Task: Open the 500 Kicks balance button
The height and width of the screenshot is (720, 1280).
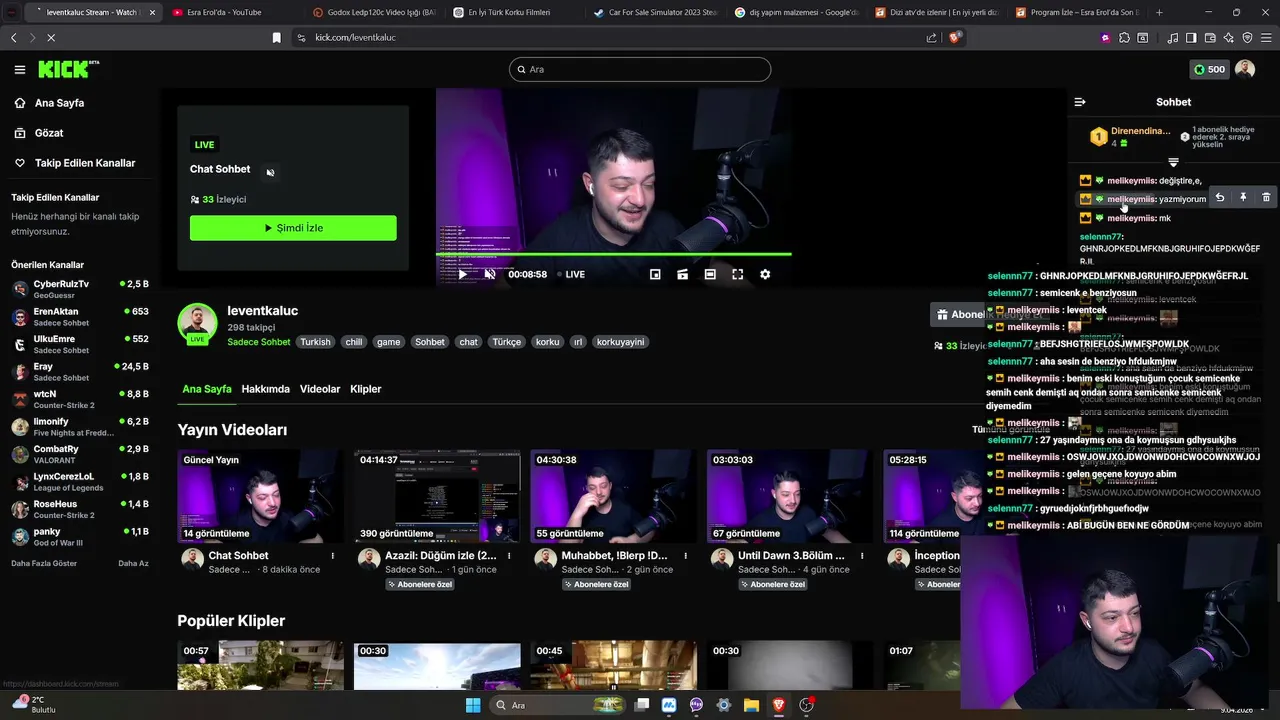Action: (x=1209, y=69)
